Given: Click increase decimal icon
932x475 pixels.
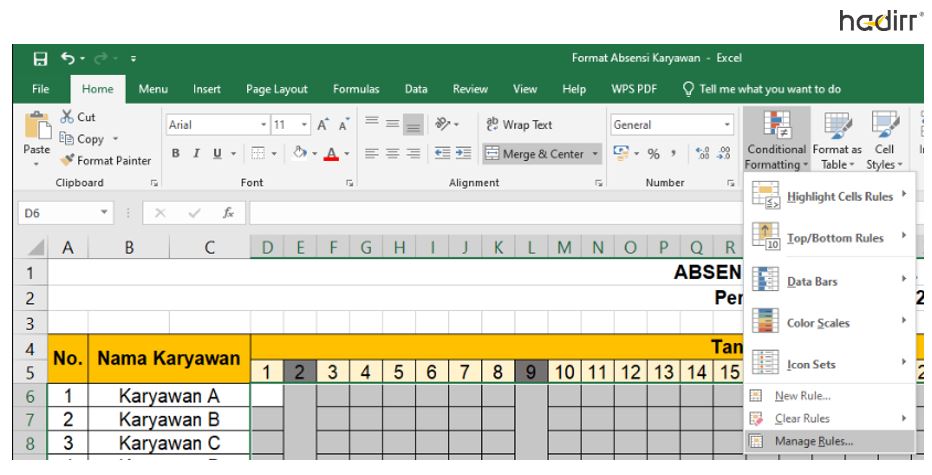Looking at the screenshot, I should click(x=703, y=153).
